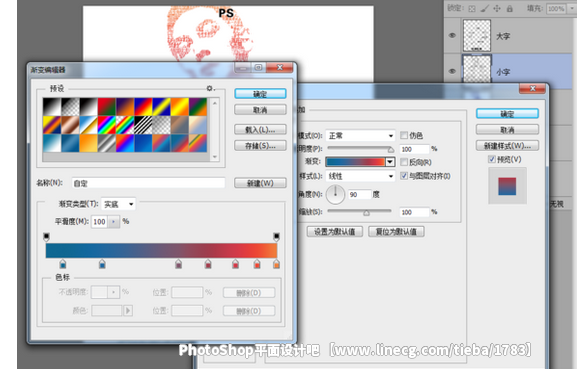This screenshot has height=369, width=587.
Task: Click the 复位为默认值 button
Action: pyautogui.click(x=396, y=232)
